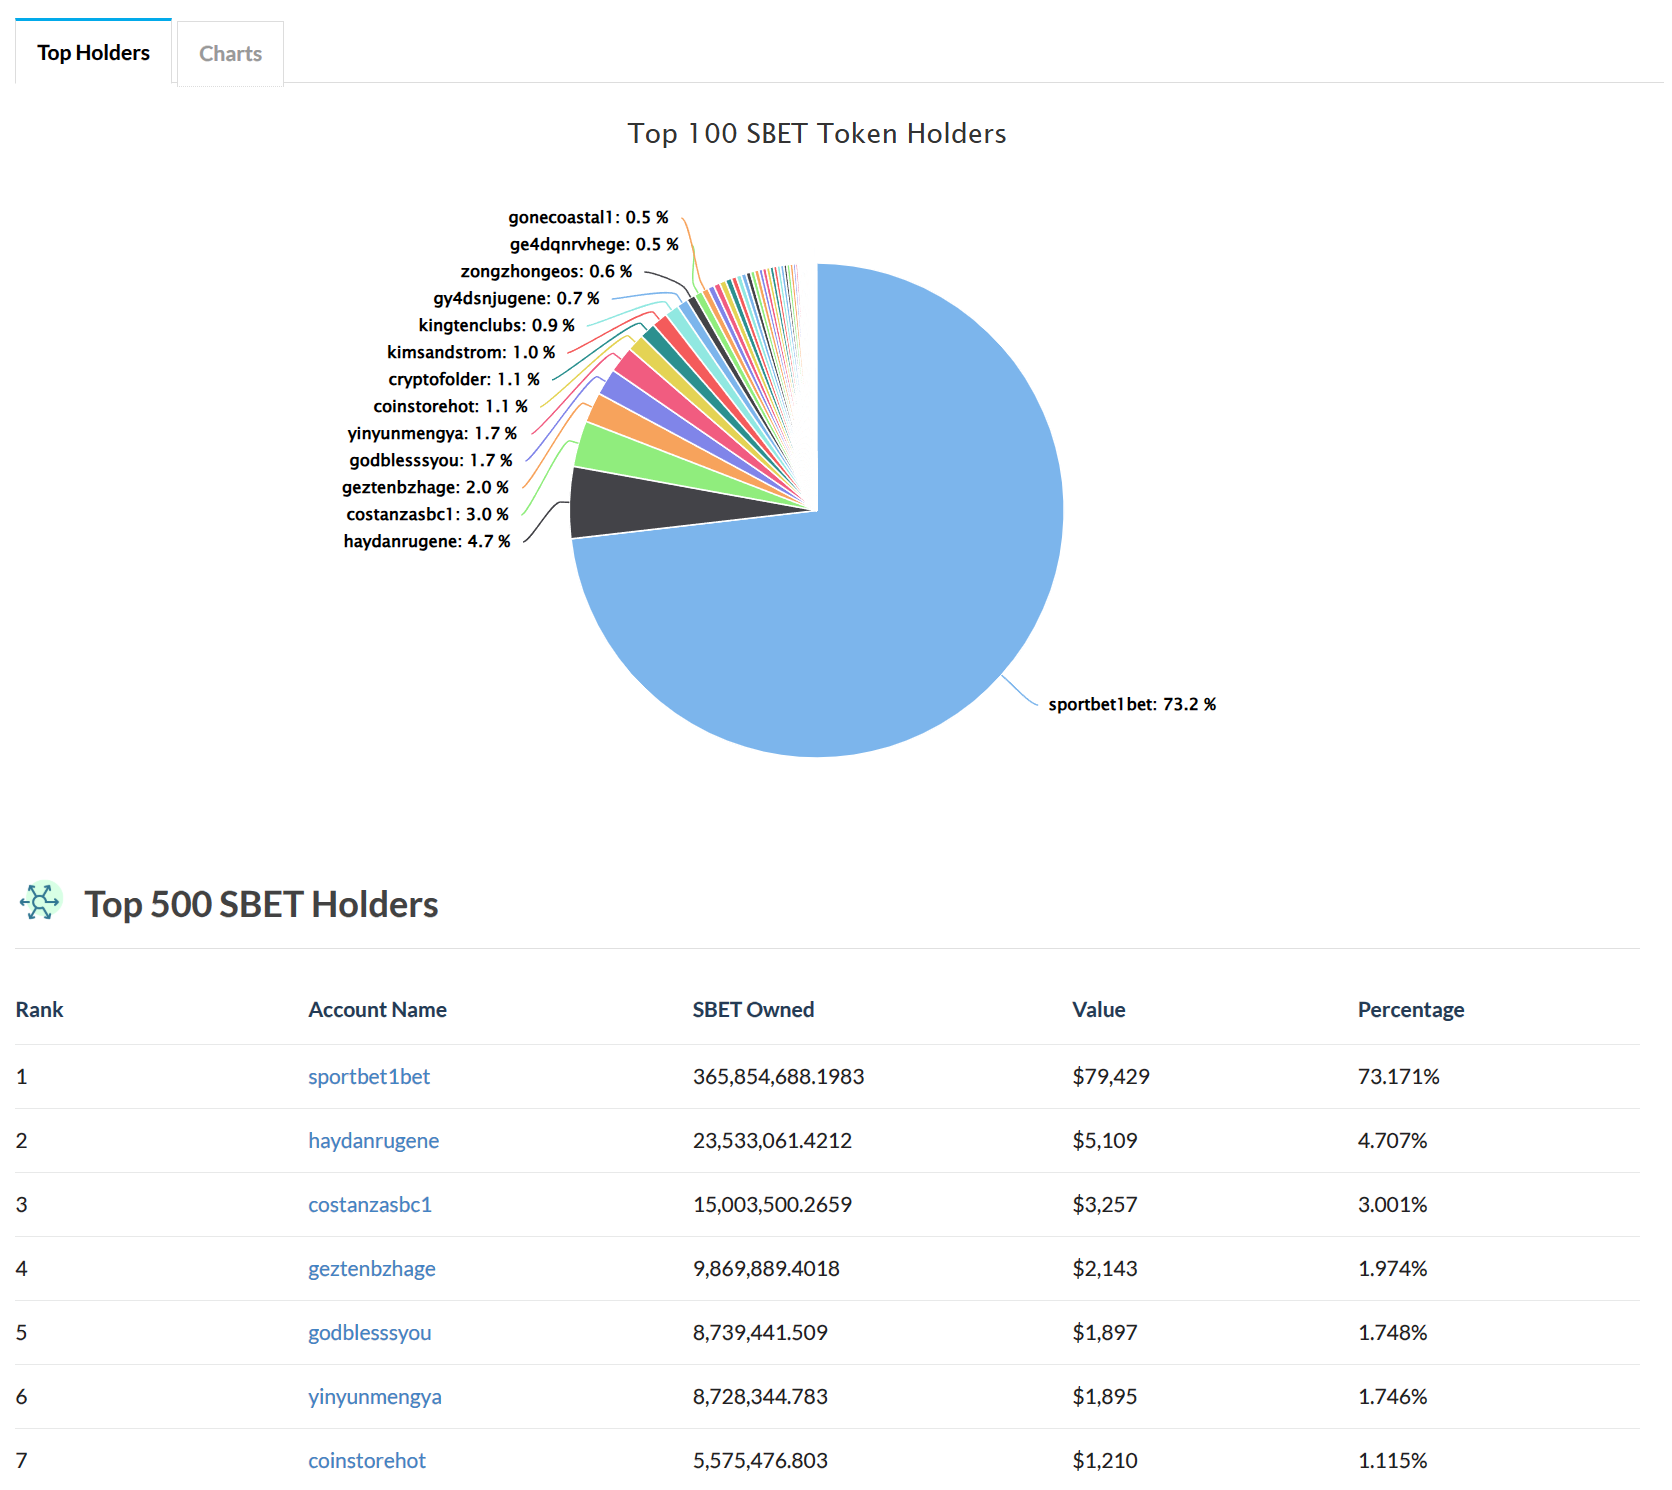The height and width of the screenshot is (1490, 1672).
Task: Click the pie label 'sportbet1bet: 73.2 %'
Action: click(x=1132, y=704)
